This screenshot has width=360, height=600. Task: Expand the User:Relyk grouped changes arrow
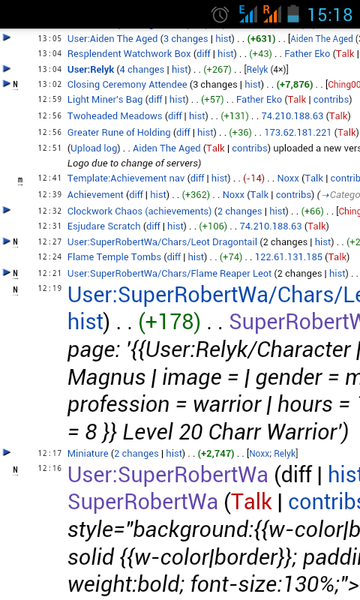click(7, 68)
